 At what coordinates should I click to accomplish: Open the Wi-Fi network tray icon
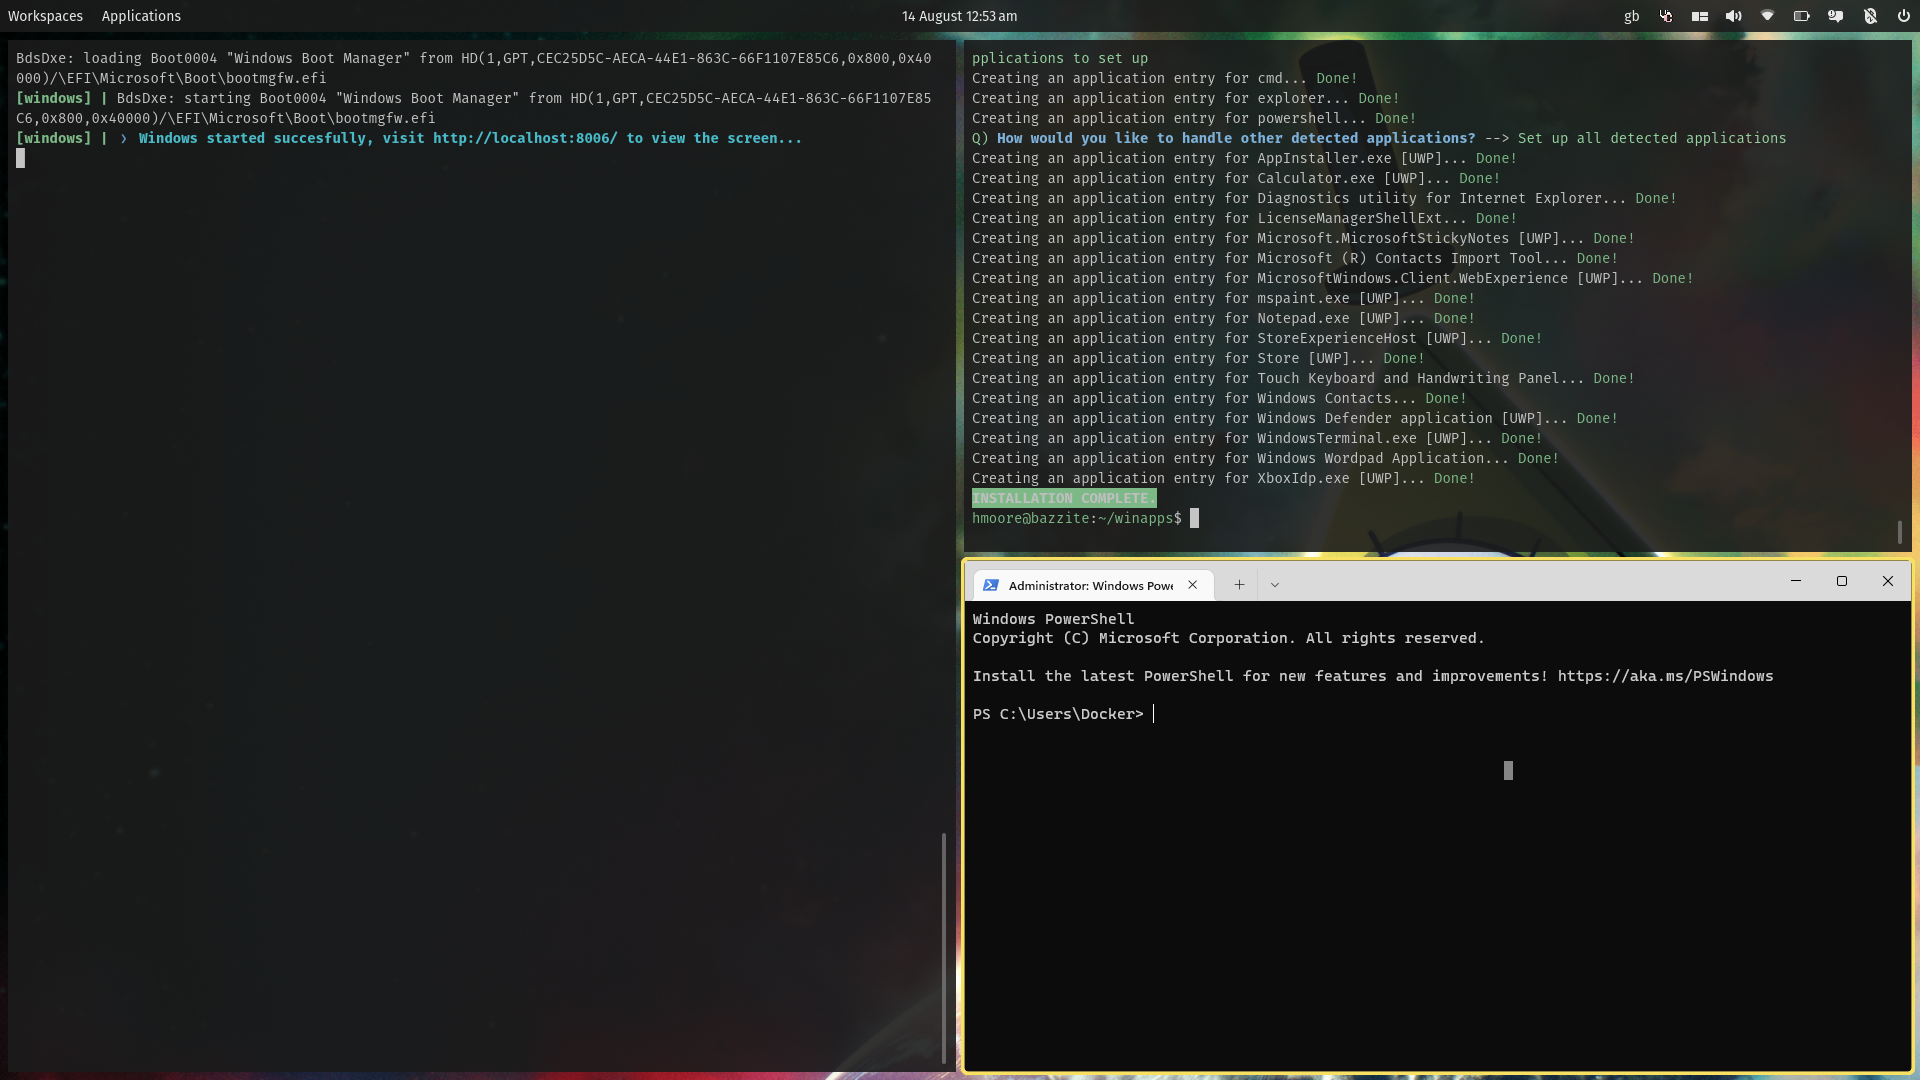(1767, 16)
